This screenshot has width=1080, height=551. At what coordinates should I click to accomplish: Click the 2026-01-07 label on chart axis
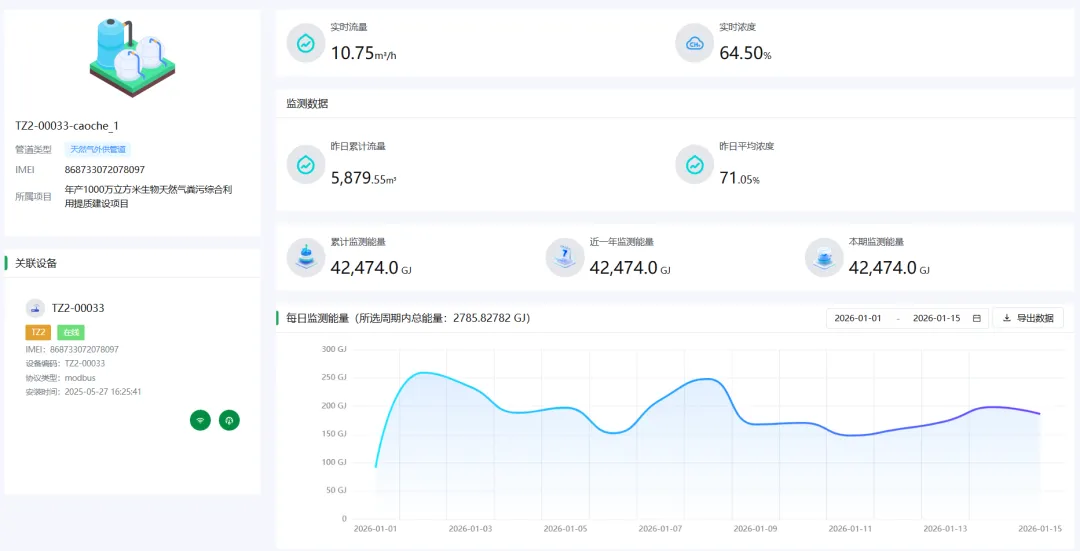coord(660,528)
